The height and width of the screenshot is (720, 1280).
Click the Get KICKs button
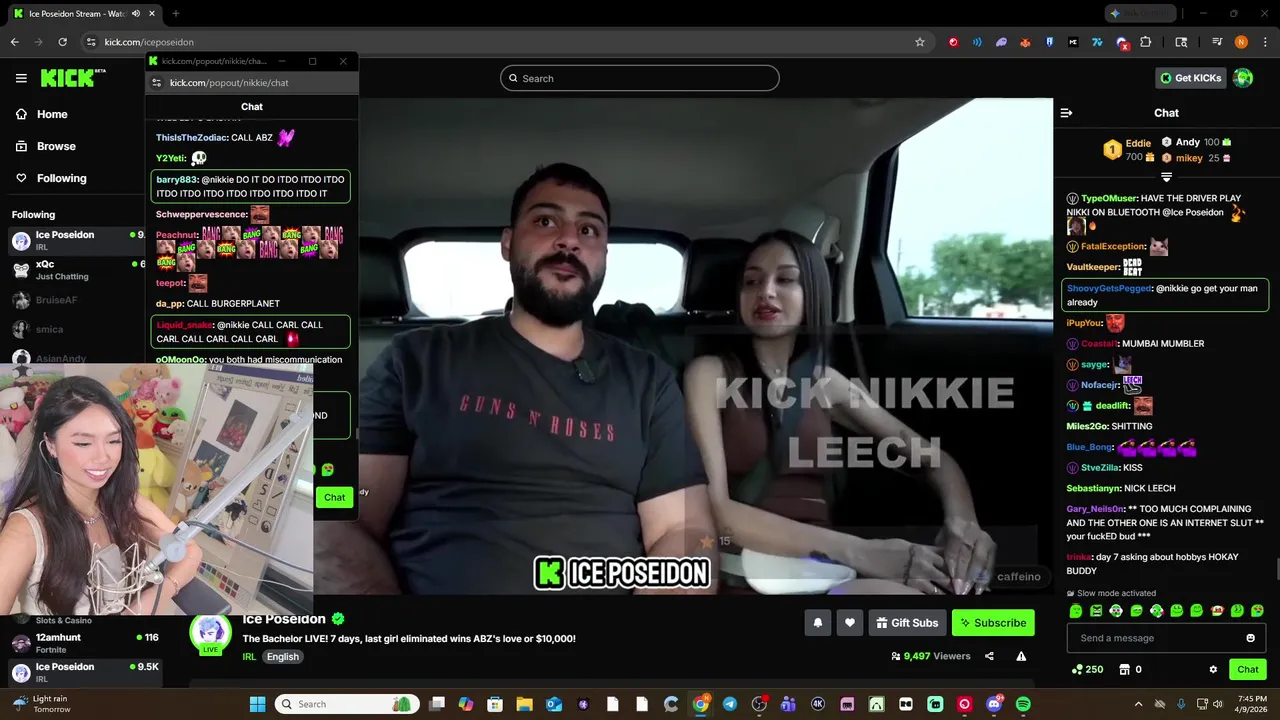[1190, 78]
